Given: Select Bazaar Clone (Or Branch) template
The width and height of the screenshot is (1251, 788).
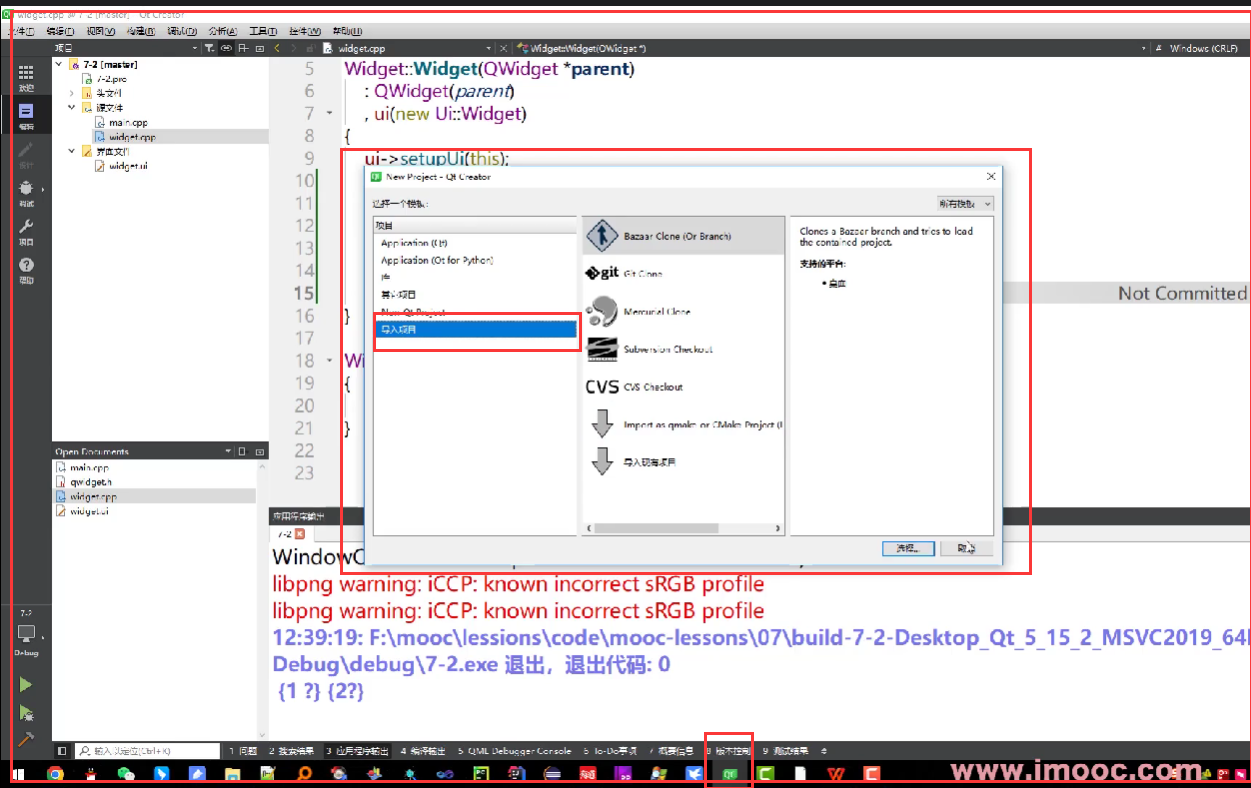Looking at the screenshot, I should [684, 236].
